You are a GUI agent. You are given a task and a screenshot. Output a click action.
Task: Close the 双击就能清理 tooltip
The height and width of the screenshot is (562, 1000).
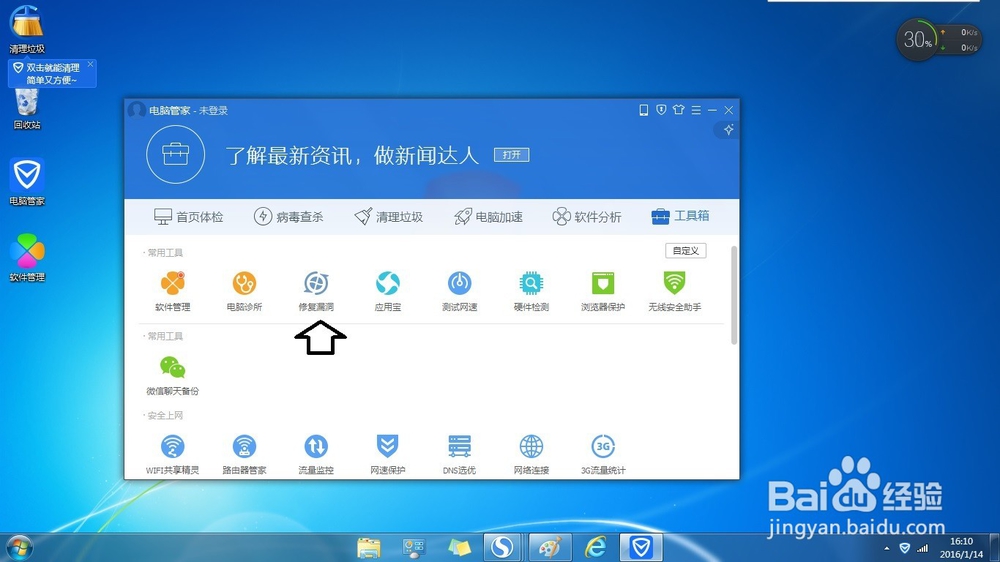coord(91,64)
